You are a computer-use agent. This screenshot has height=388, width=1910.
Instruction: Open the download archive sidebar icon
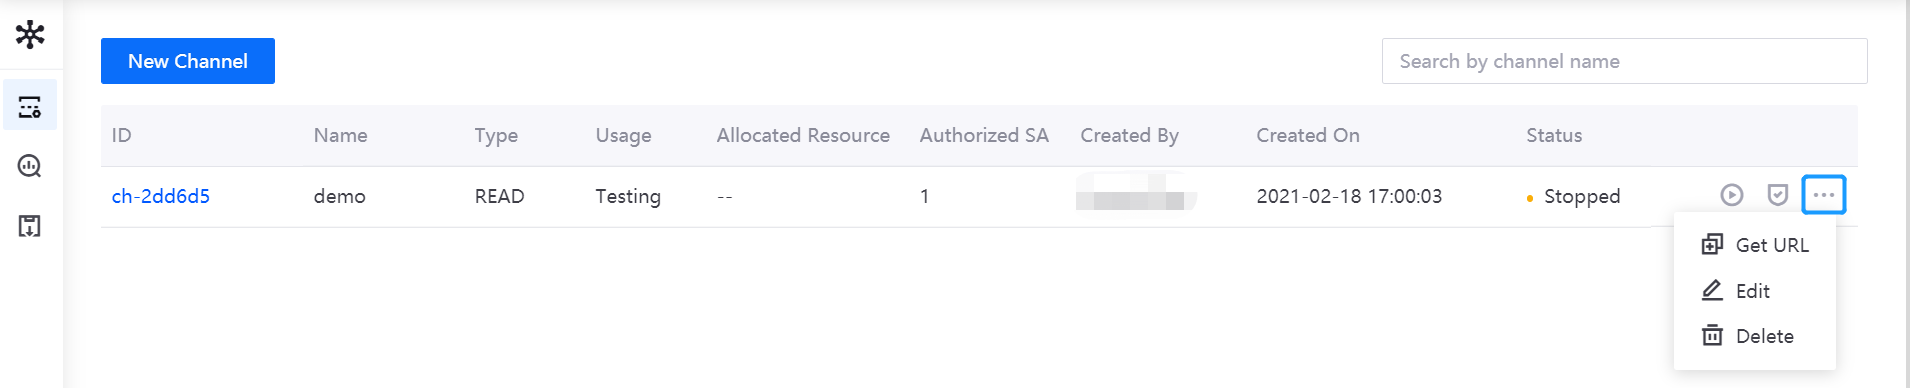point(30,226)
